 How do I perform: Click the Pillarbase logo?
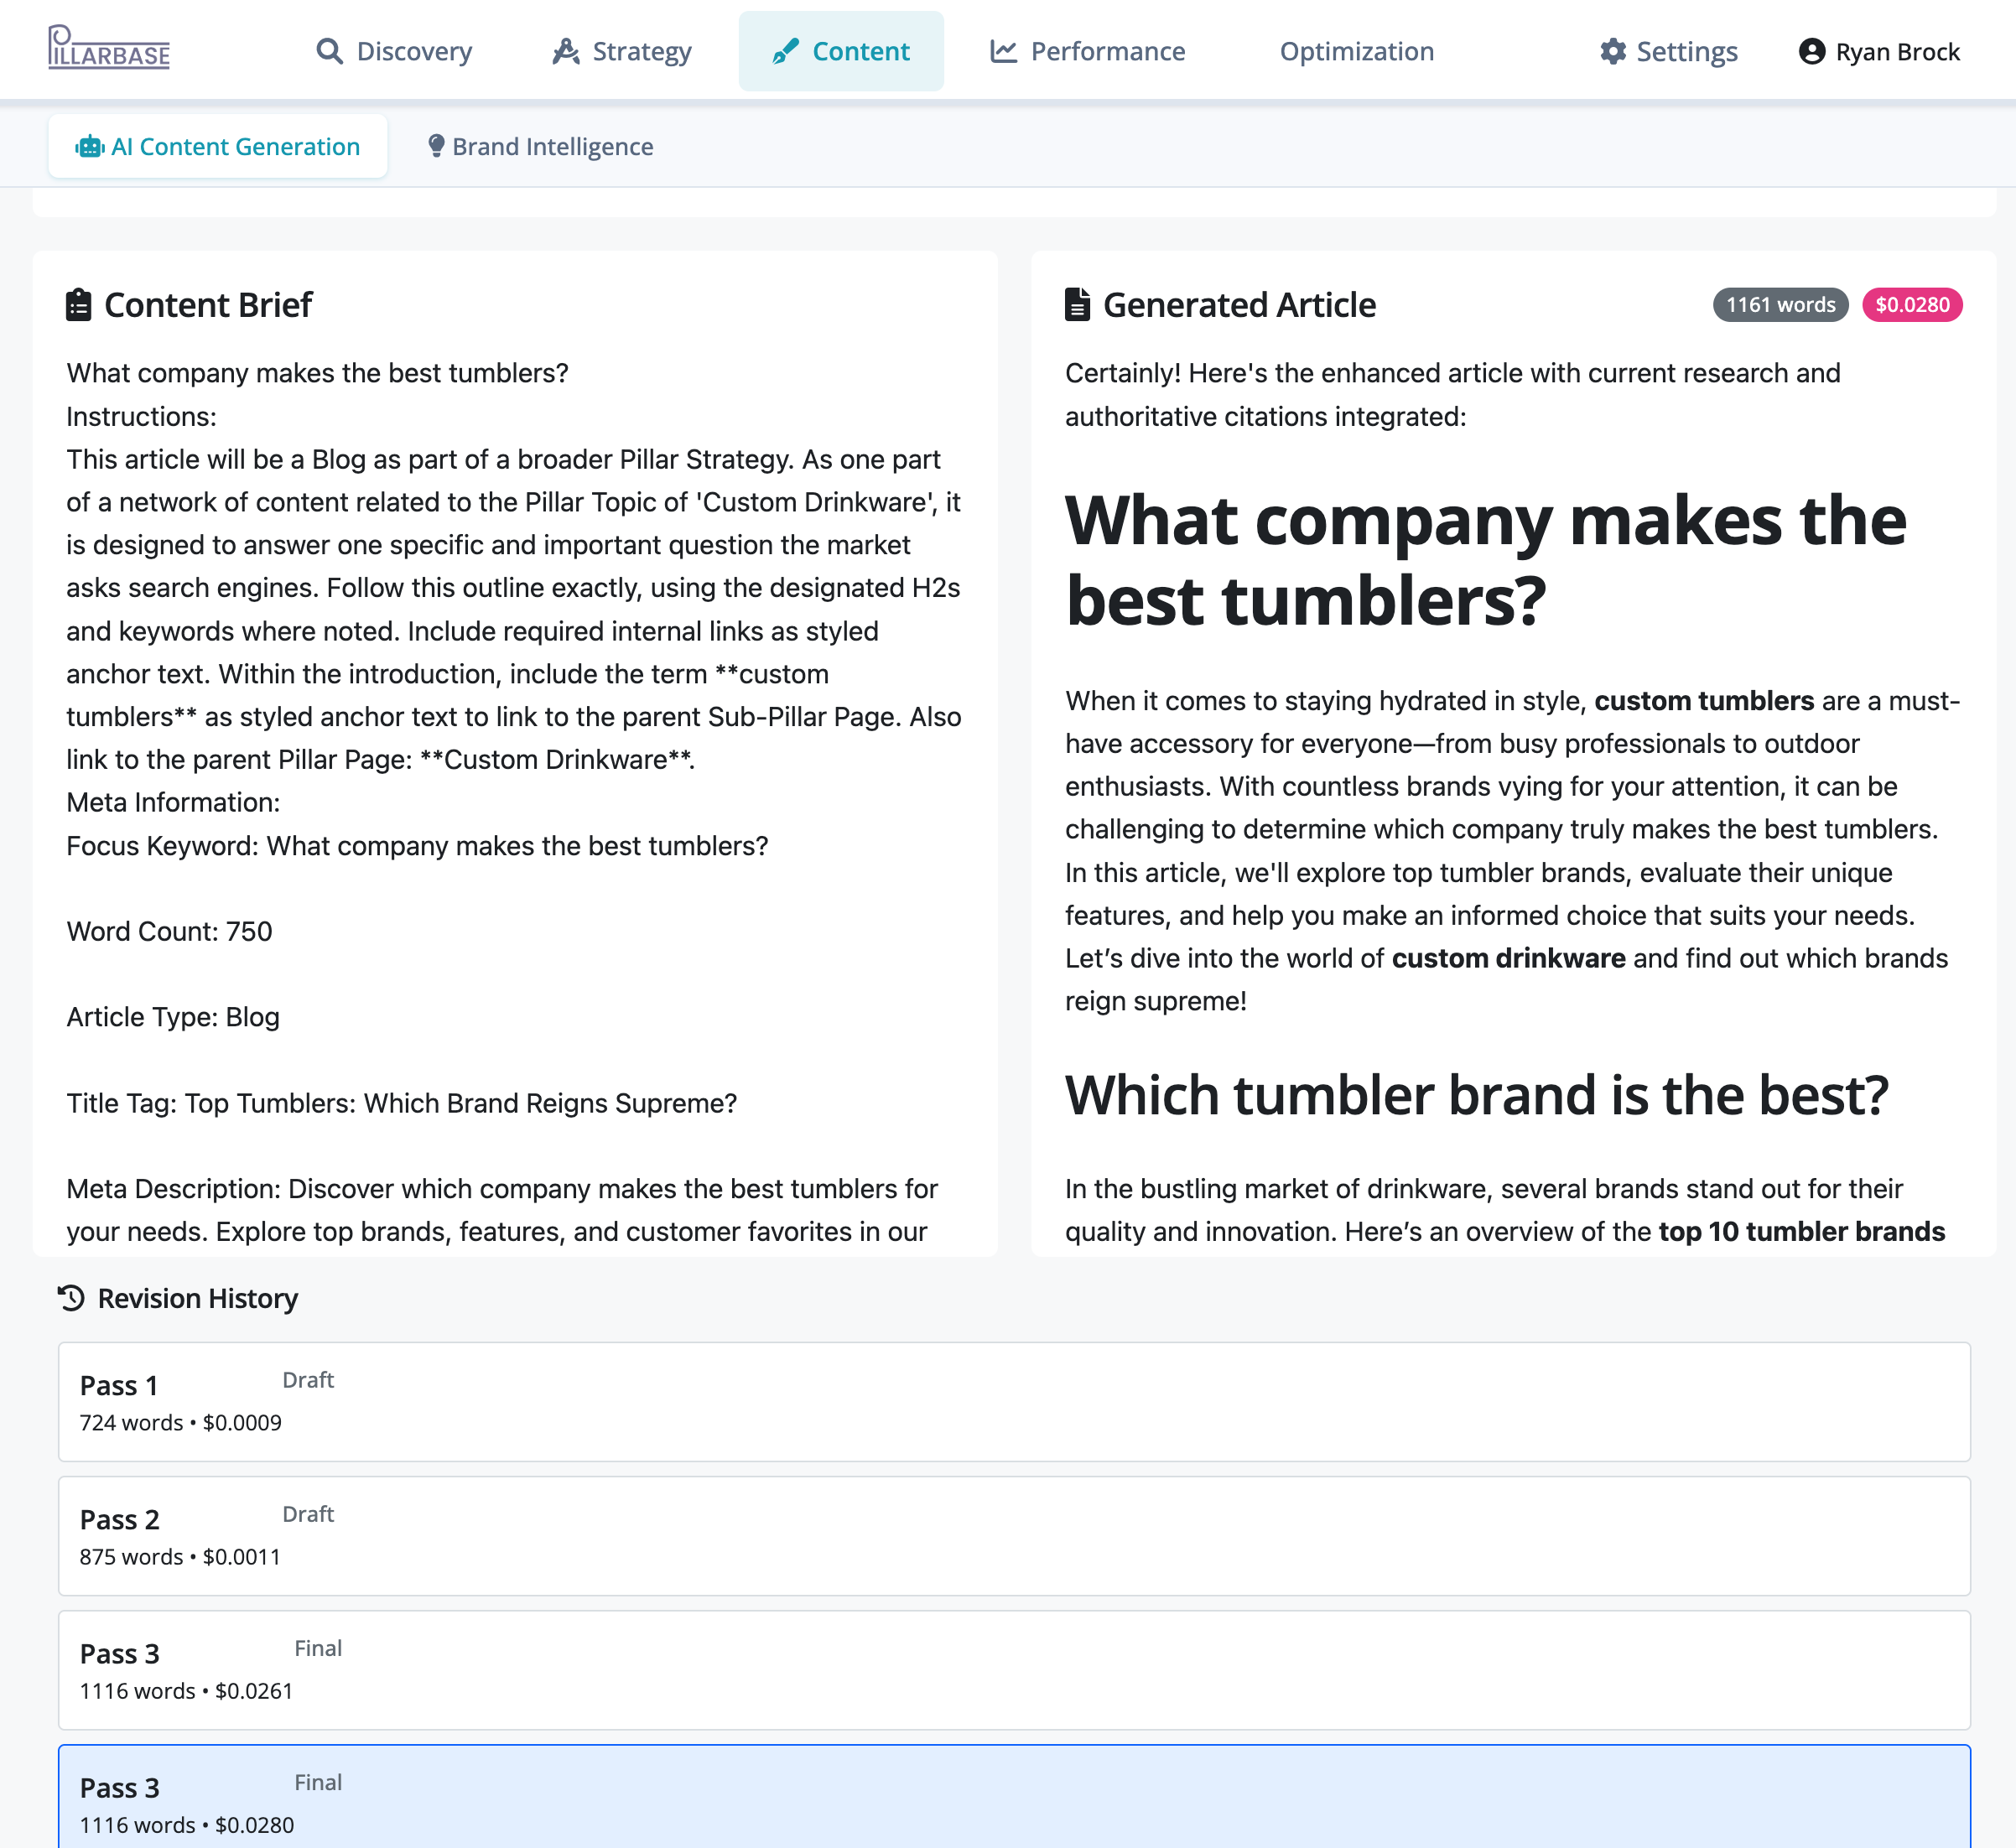pyautogui.click(x=109, y=49)
